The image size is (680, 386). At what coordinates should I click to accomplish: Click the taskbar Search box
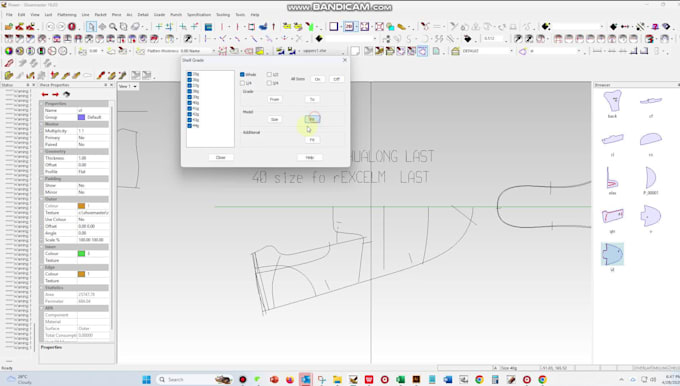[x=193, y=379]
